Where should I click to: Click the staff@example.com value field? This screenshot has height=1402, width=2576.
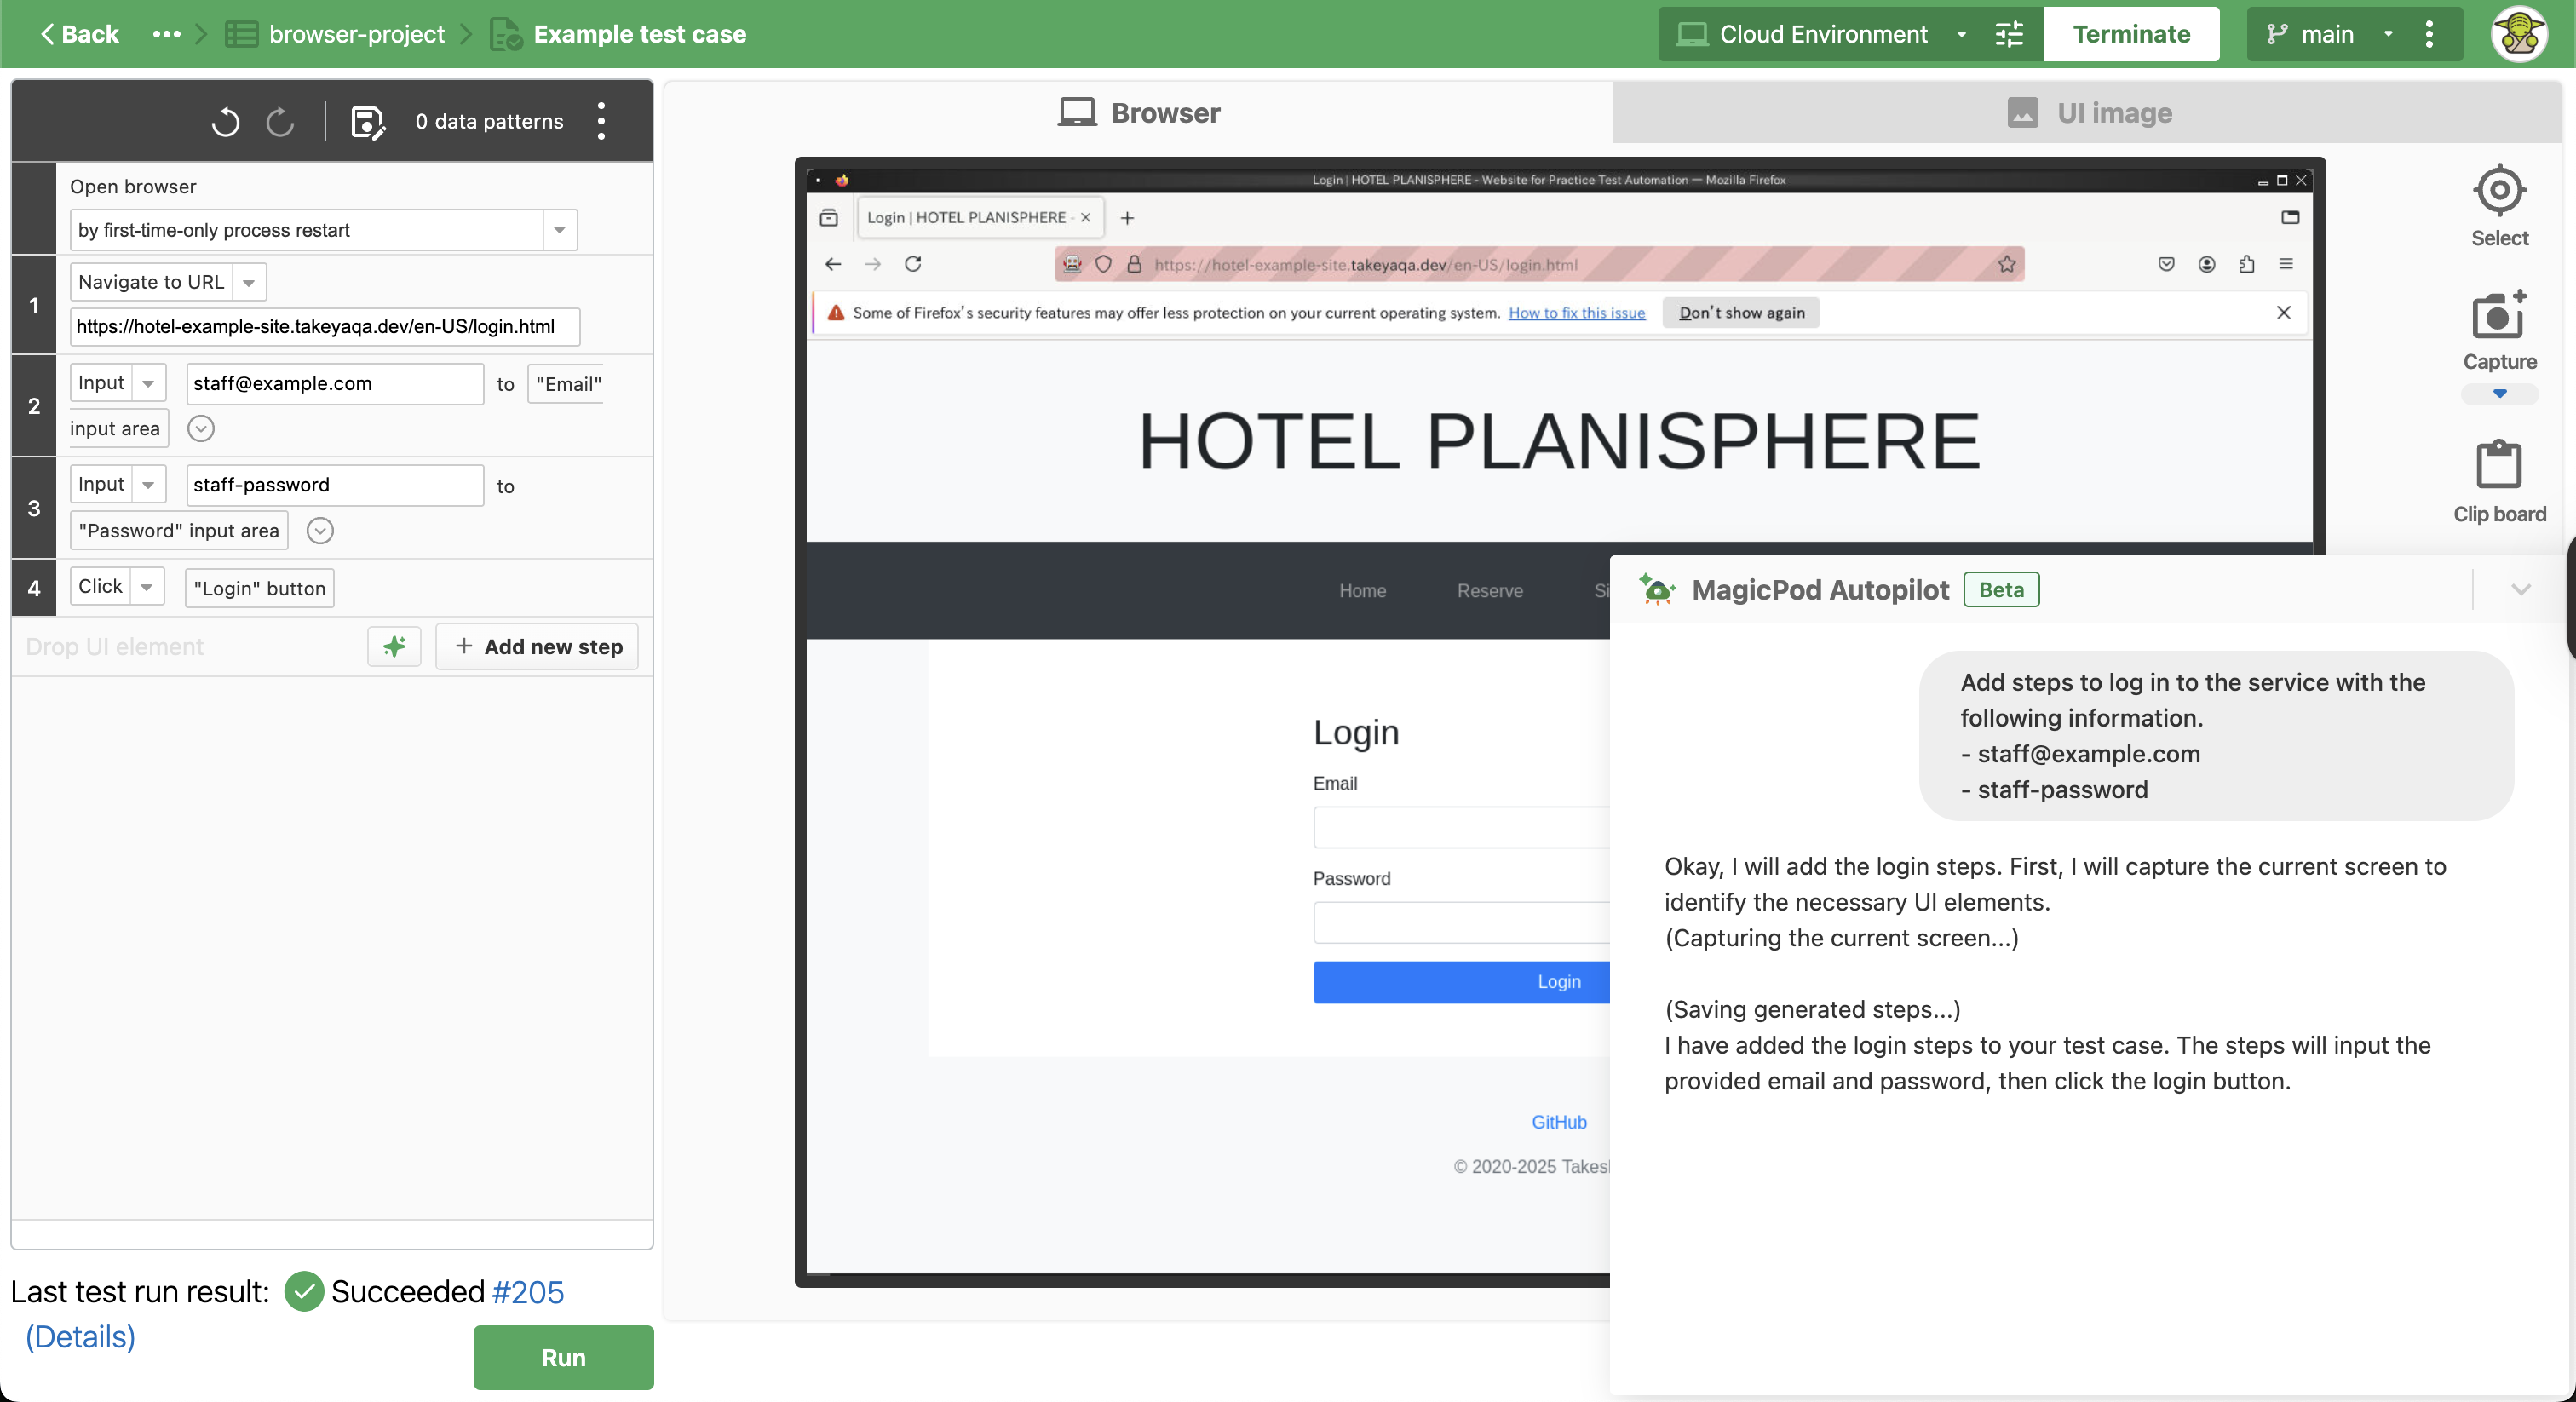click(335, 384)
